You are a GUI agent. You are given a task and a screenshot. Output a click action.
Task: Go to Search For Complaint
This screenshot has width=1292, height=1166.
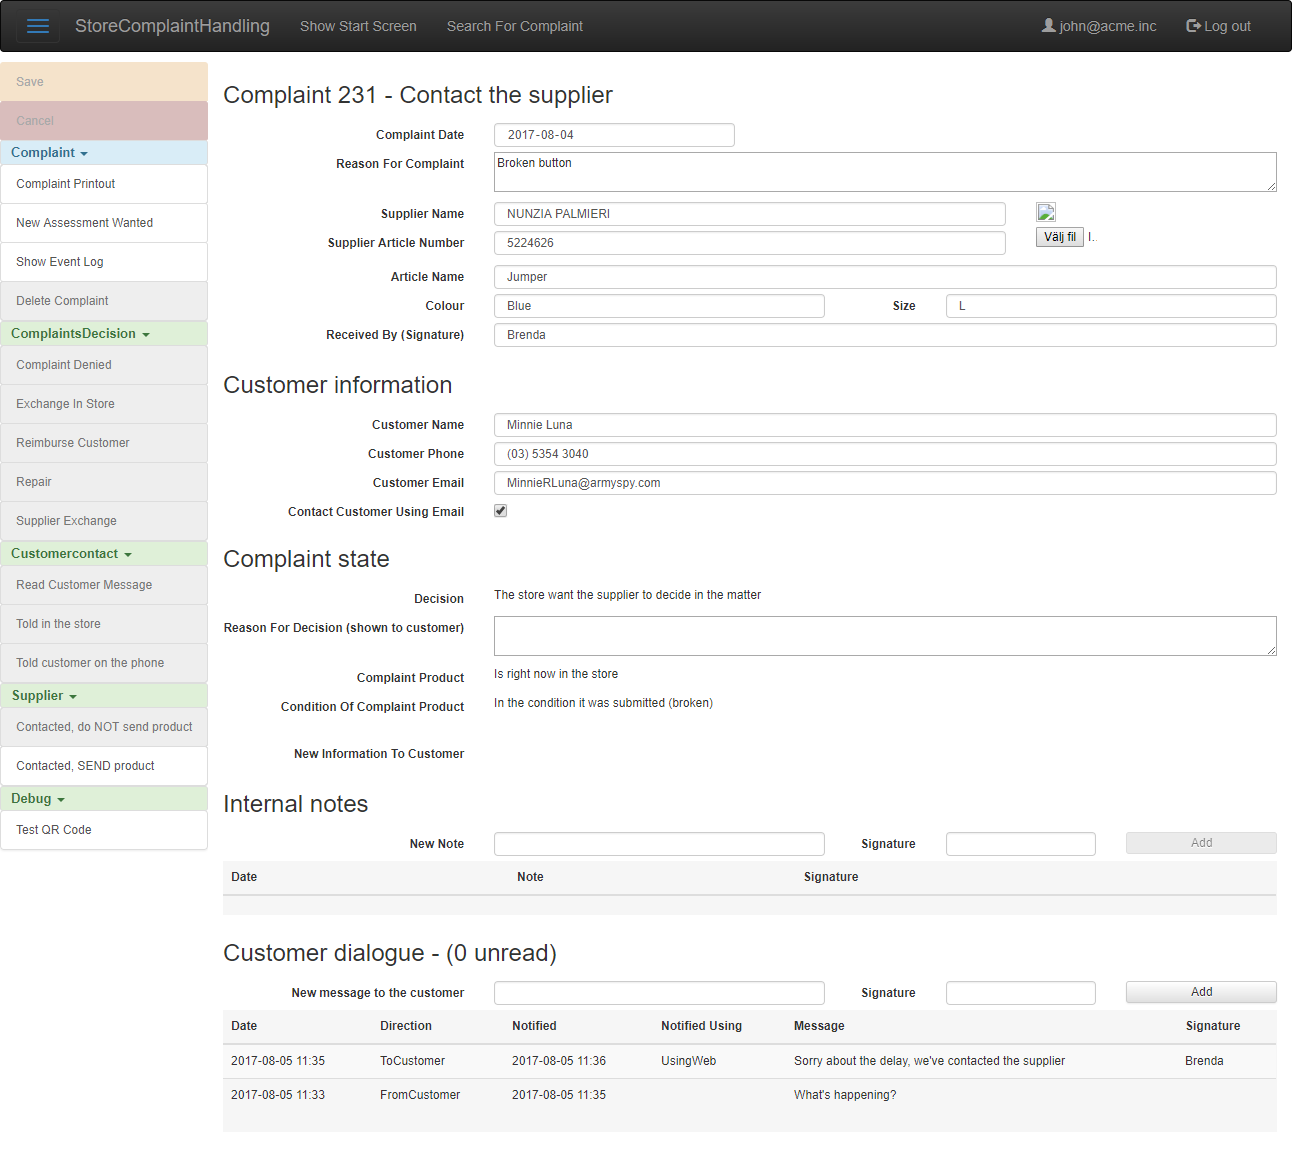click(x=514, y=26)
